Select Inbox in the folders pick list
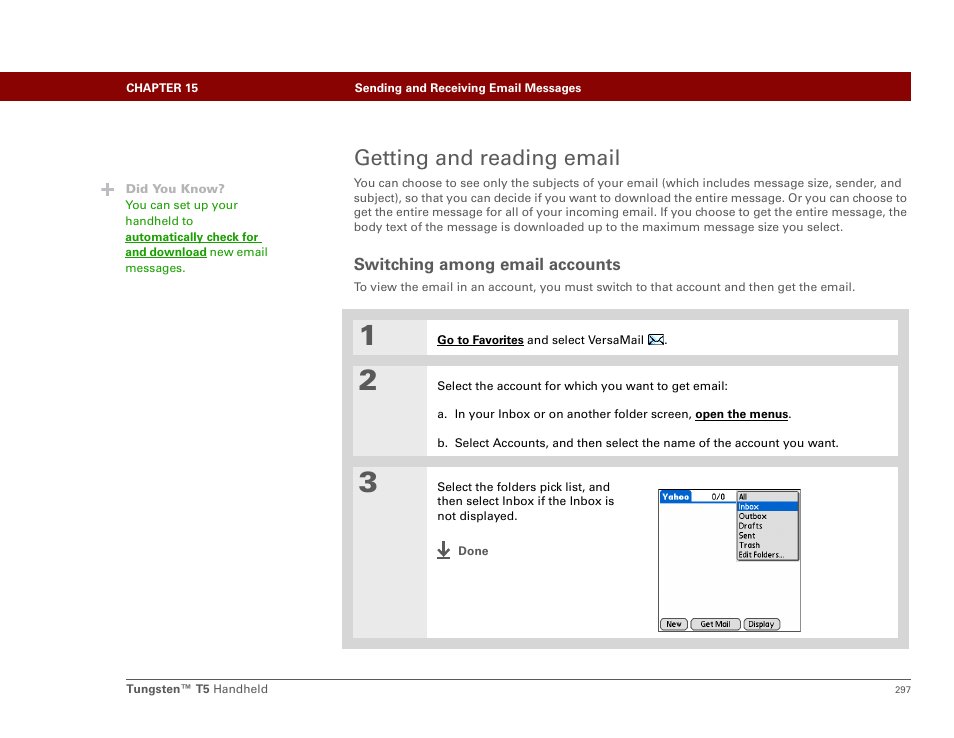954x738 pixels. click(767, 506)
